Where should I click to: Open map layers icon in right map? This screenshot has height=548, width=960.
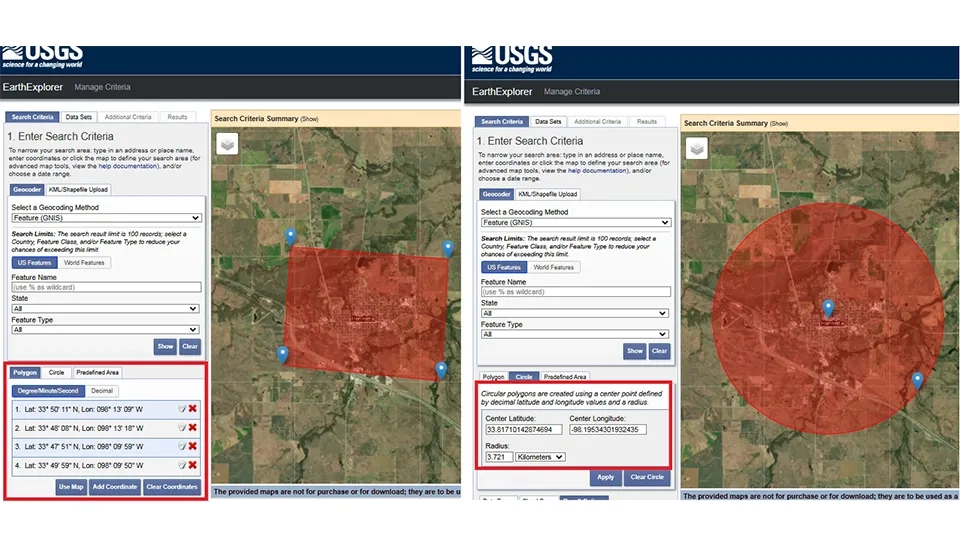[697, 149]
